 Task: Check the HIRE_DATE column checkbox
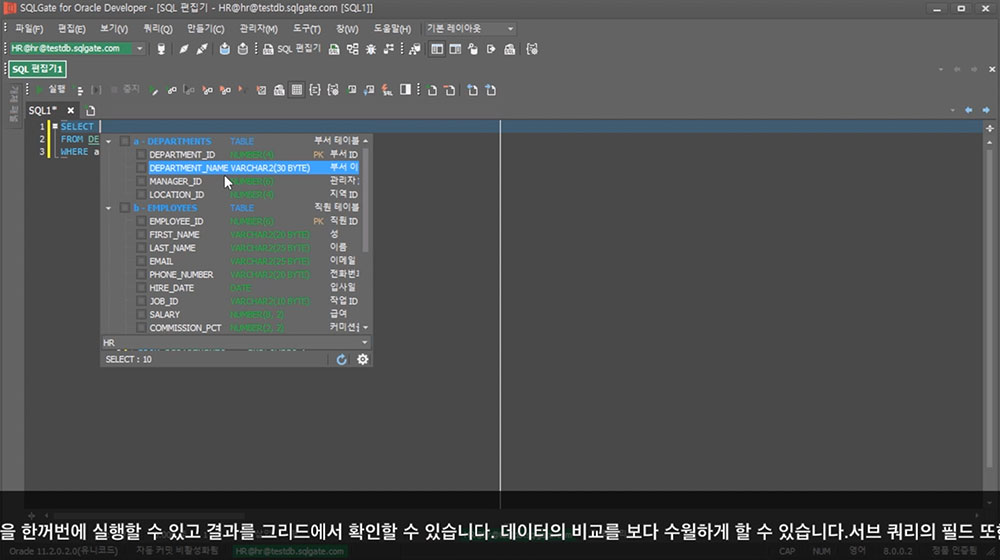click(141, 288)
